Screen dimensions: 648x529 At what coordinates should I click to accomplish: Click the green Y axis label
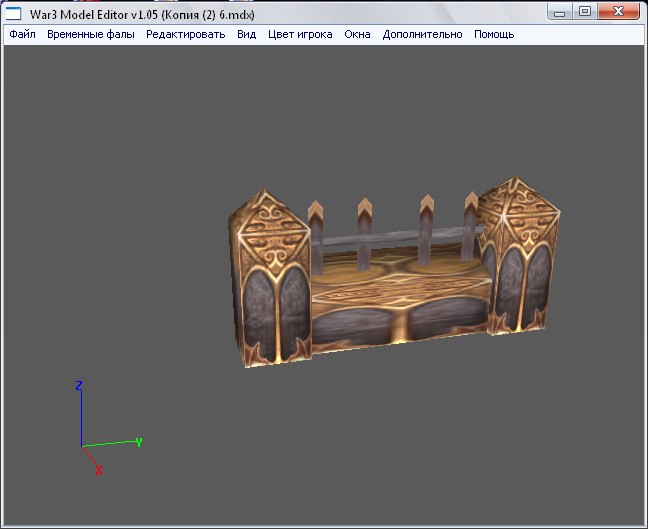click(x=138, y=441)
